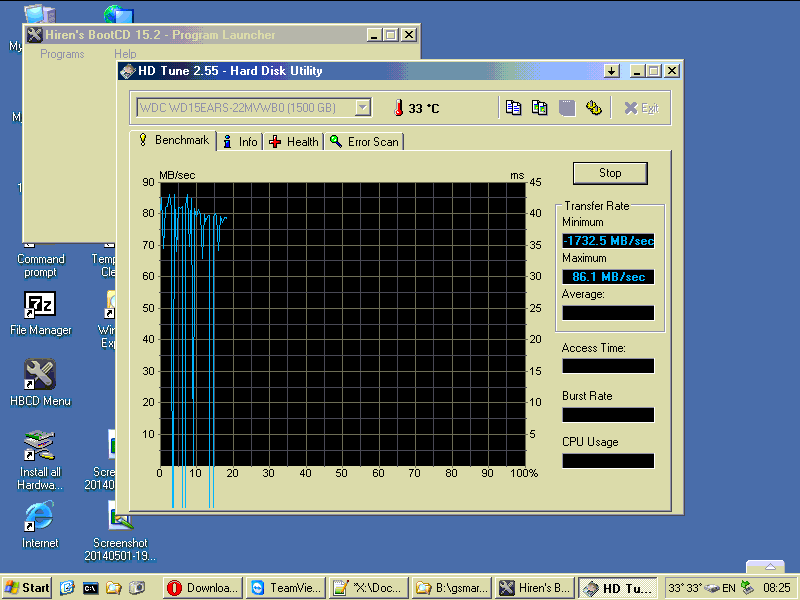Click the tray temperature 33° indicator
Screen dimensions: 800x600
coord(685,588)
